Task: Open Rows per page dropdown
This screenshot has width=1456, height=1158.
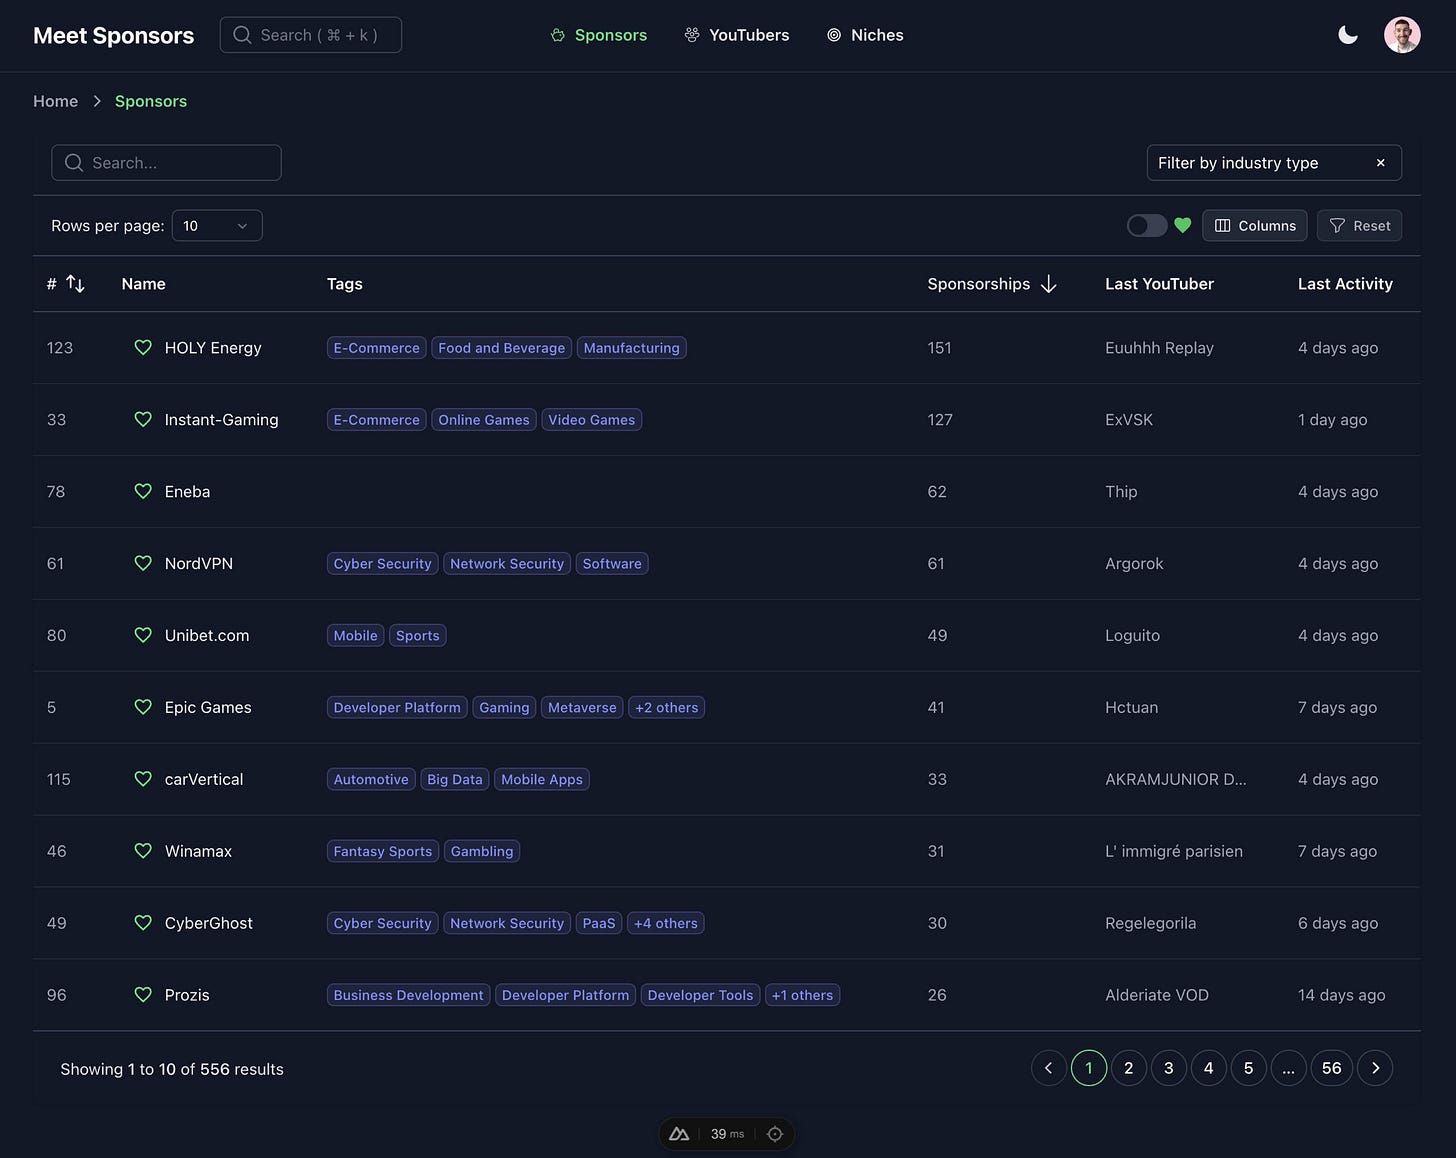Action: [x=217, y=226]
